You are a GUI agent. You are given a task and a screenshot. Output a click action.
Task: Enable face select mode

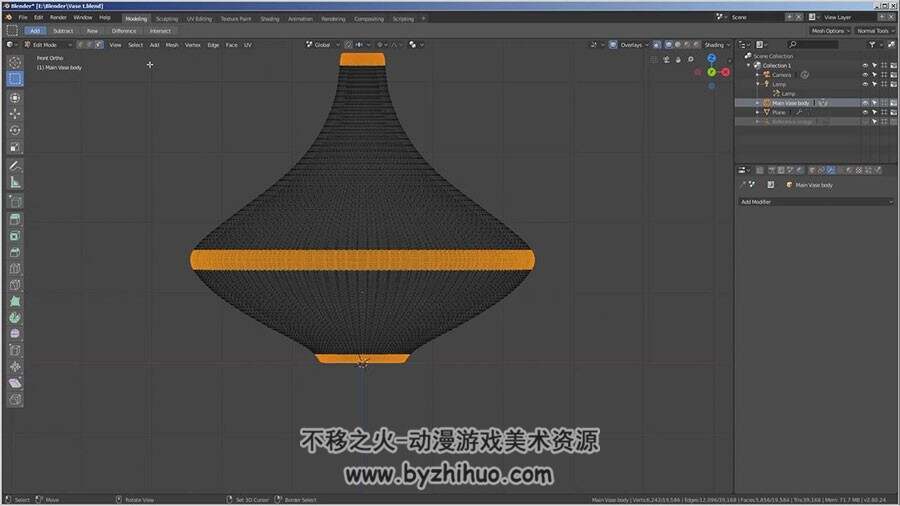click(x=99, y=45)
